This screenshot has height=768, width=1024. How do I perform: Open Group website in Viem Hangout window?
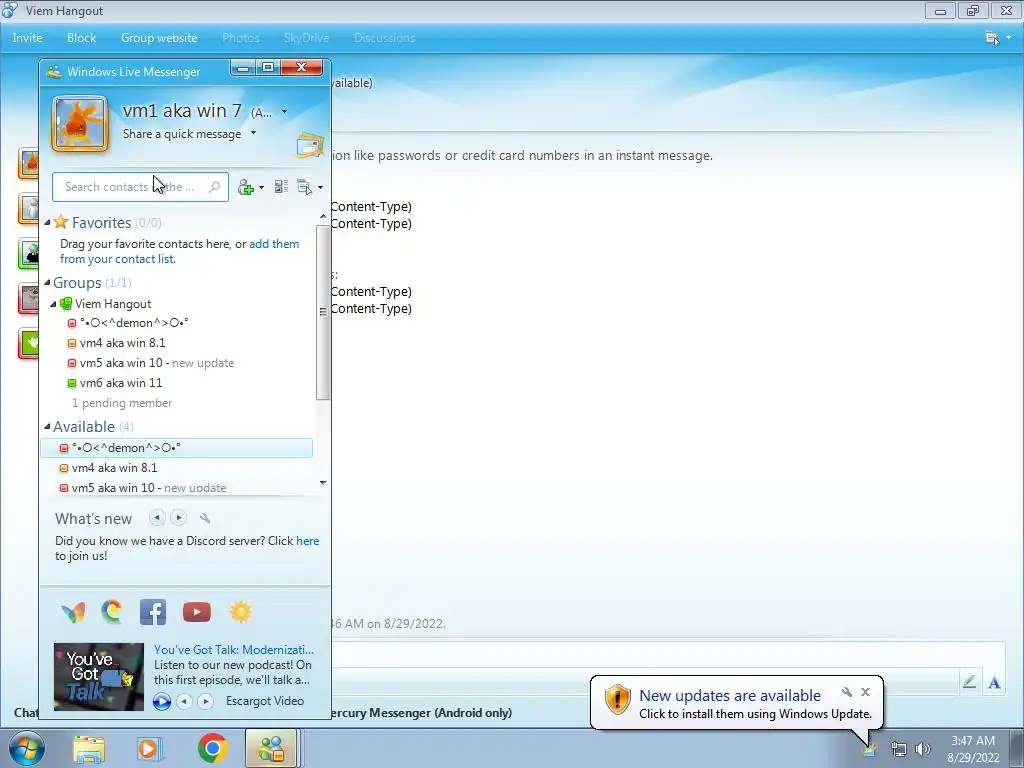click(159, 38)
